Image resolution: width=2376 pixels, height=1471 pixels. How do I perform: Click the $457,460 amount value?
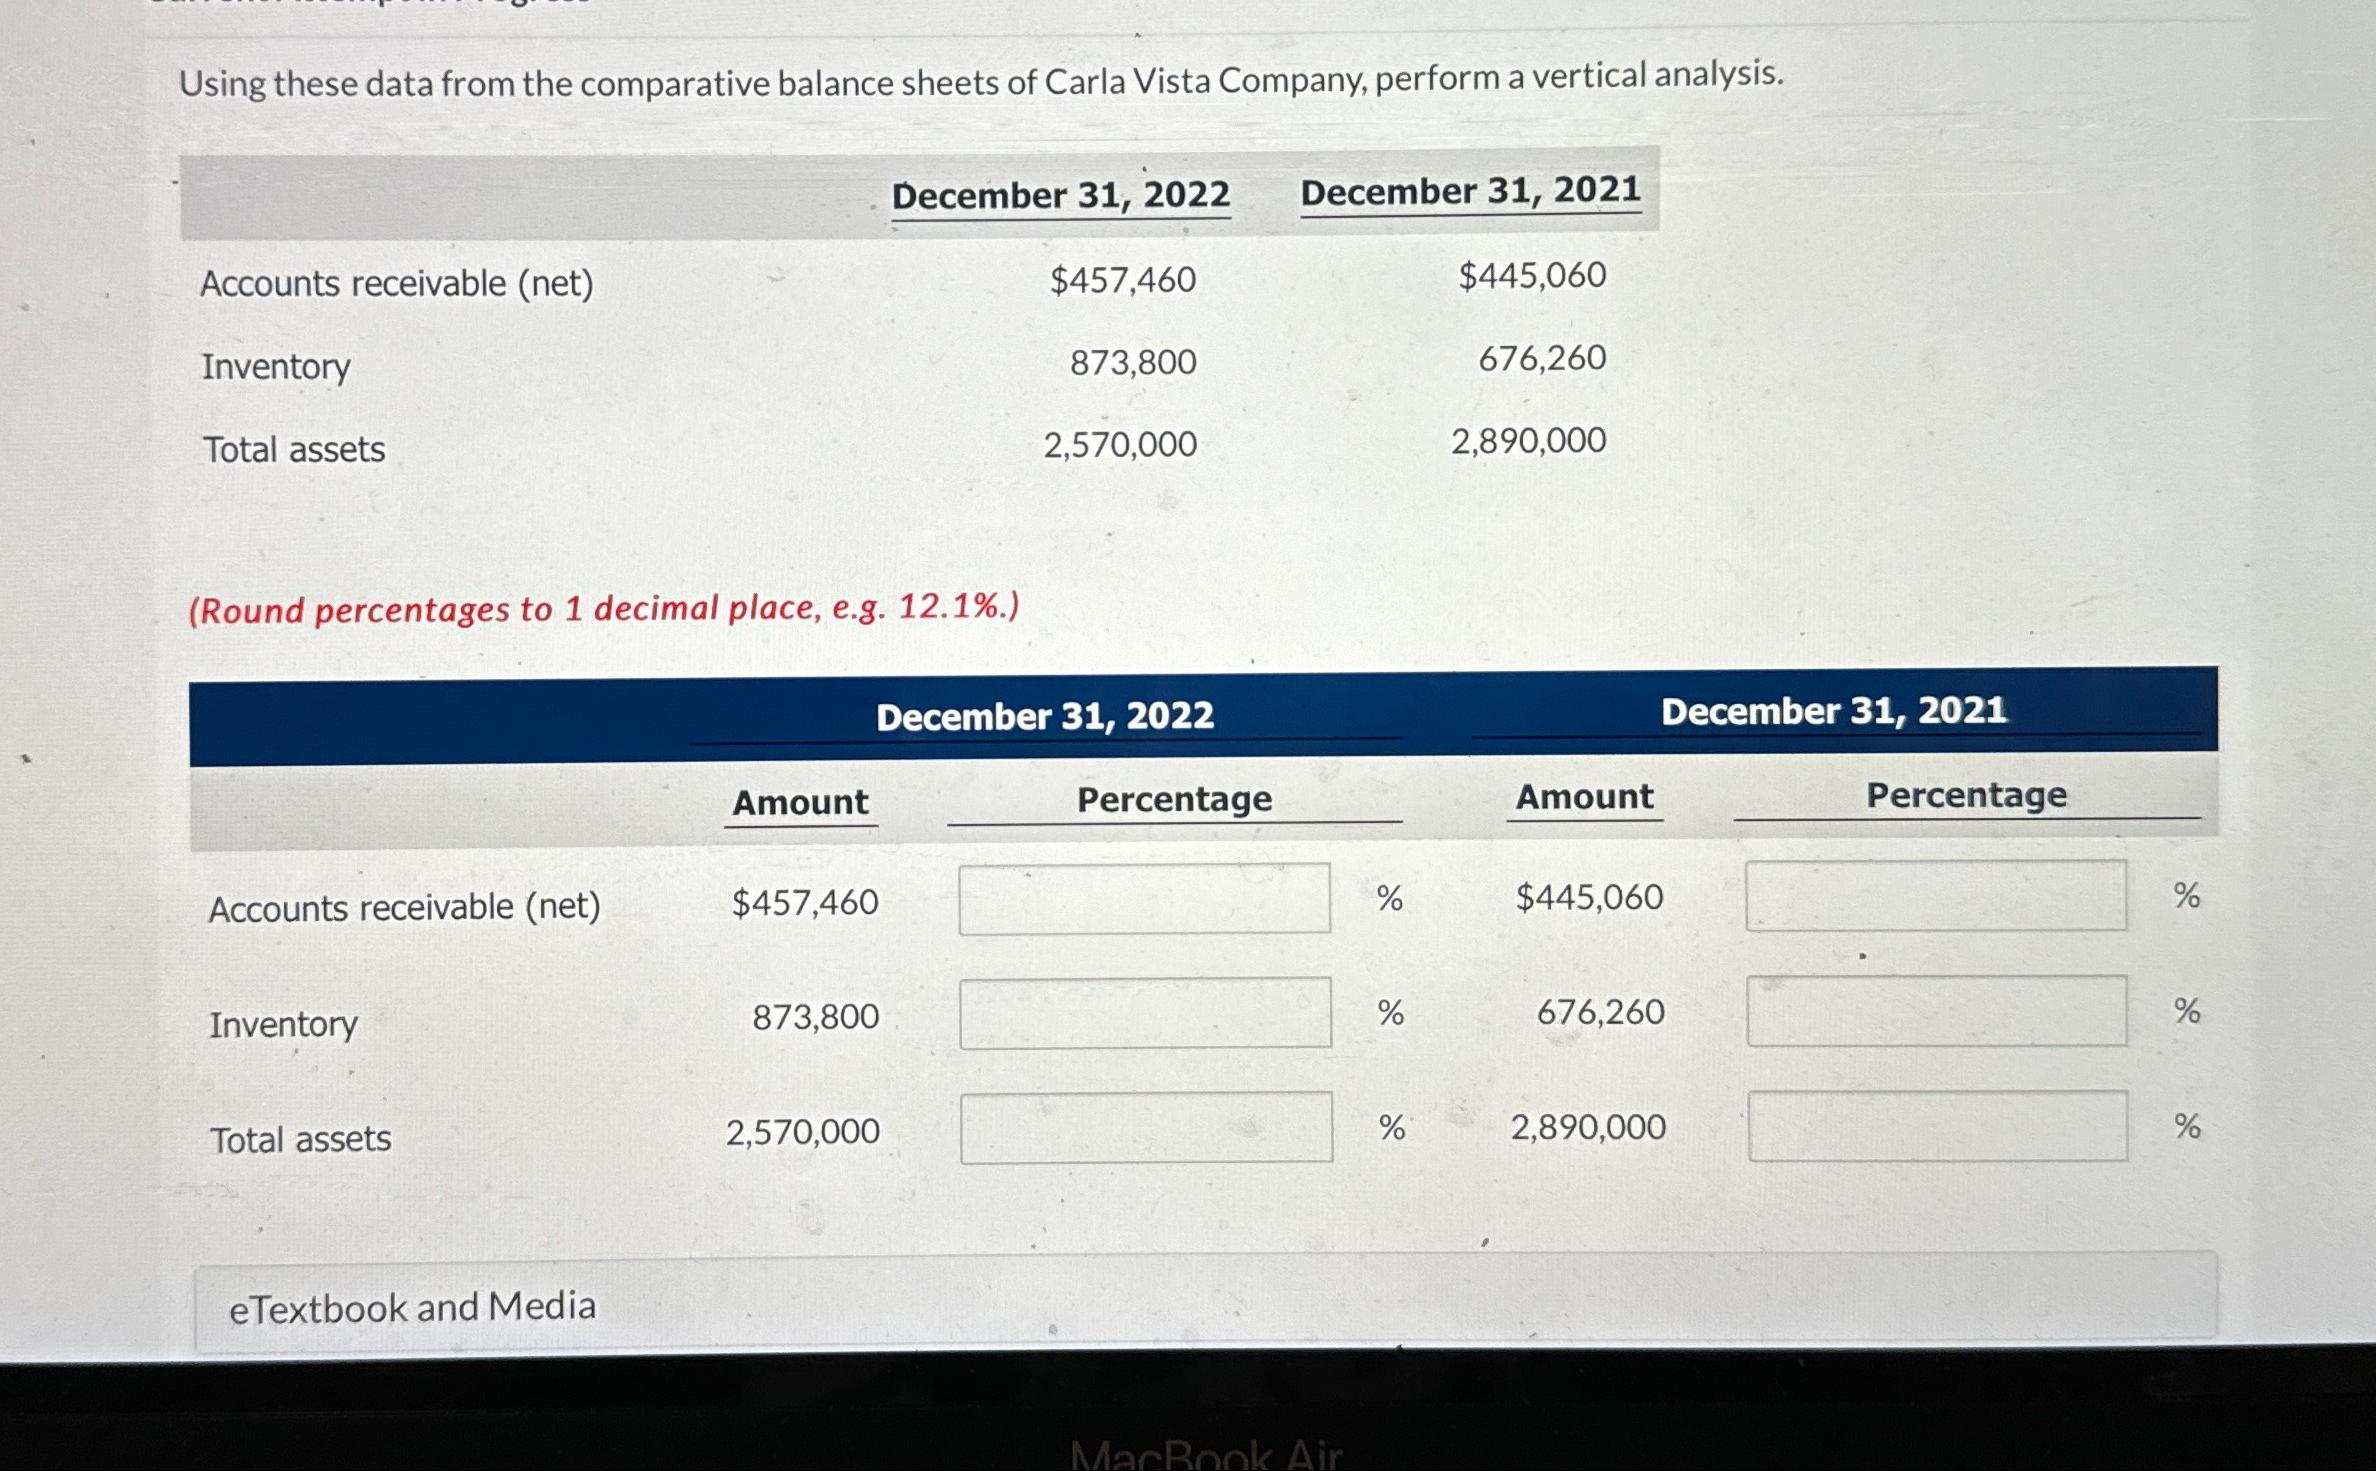tap(805, 901)
